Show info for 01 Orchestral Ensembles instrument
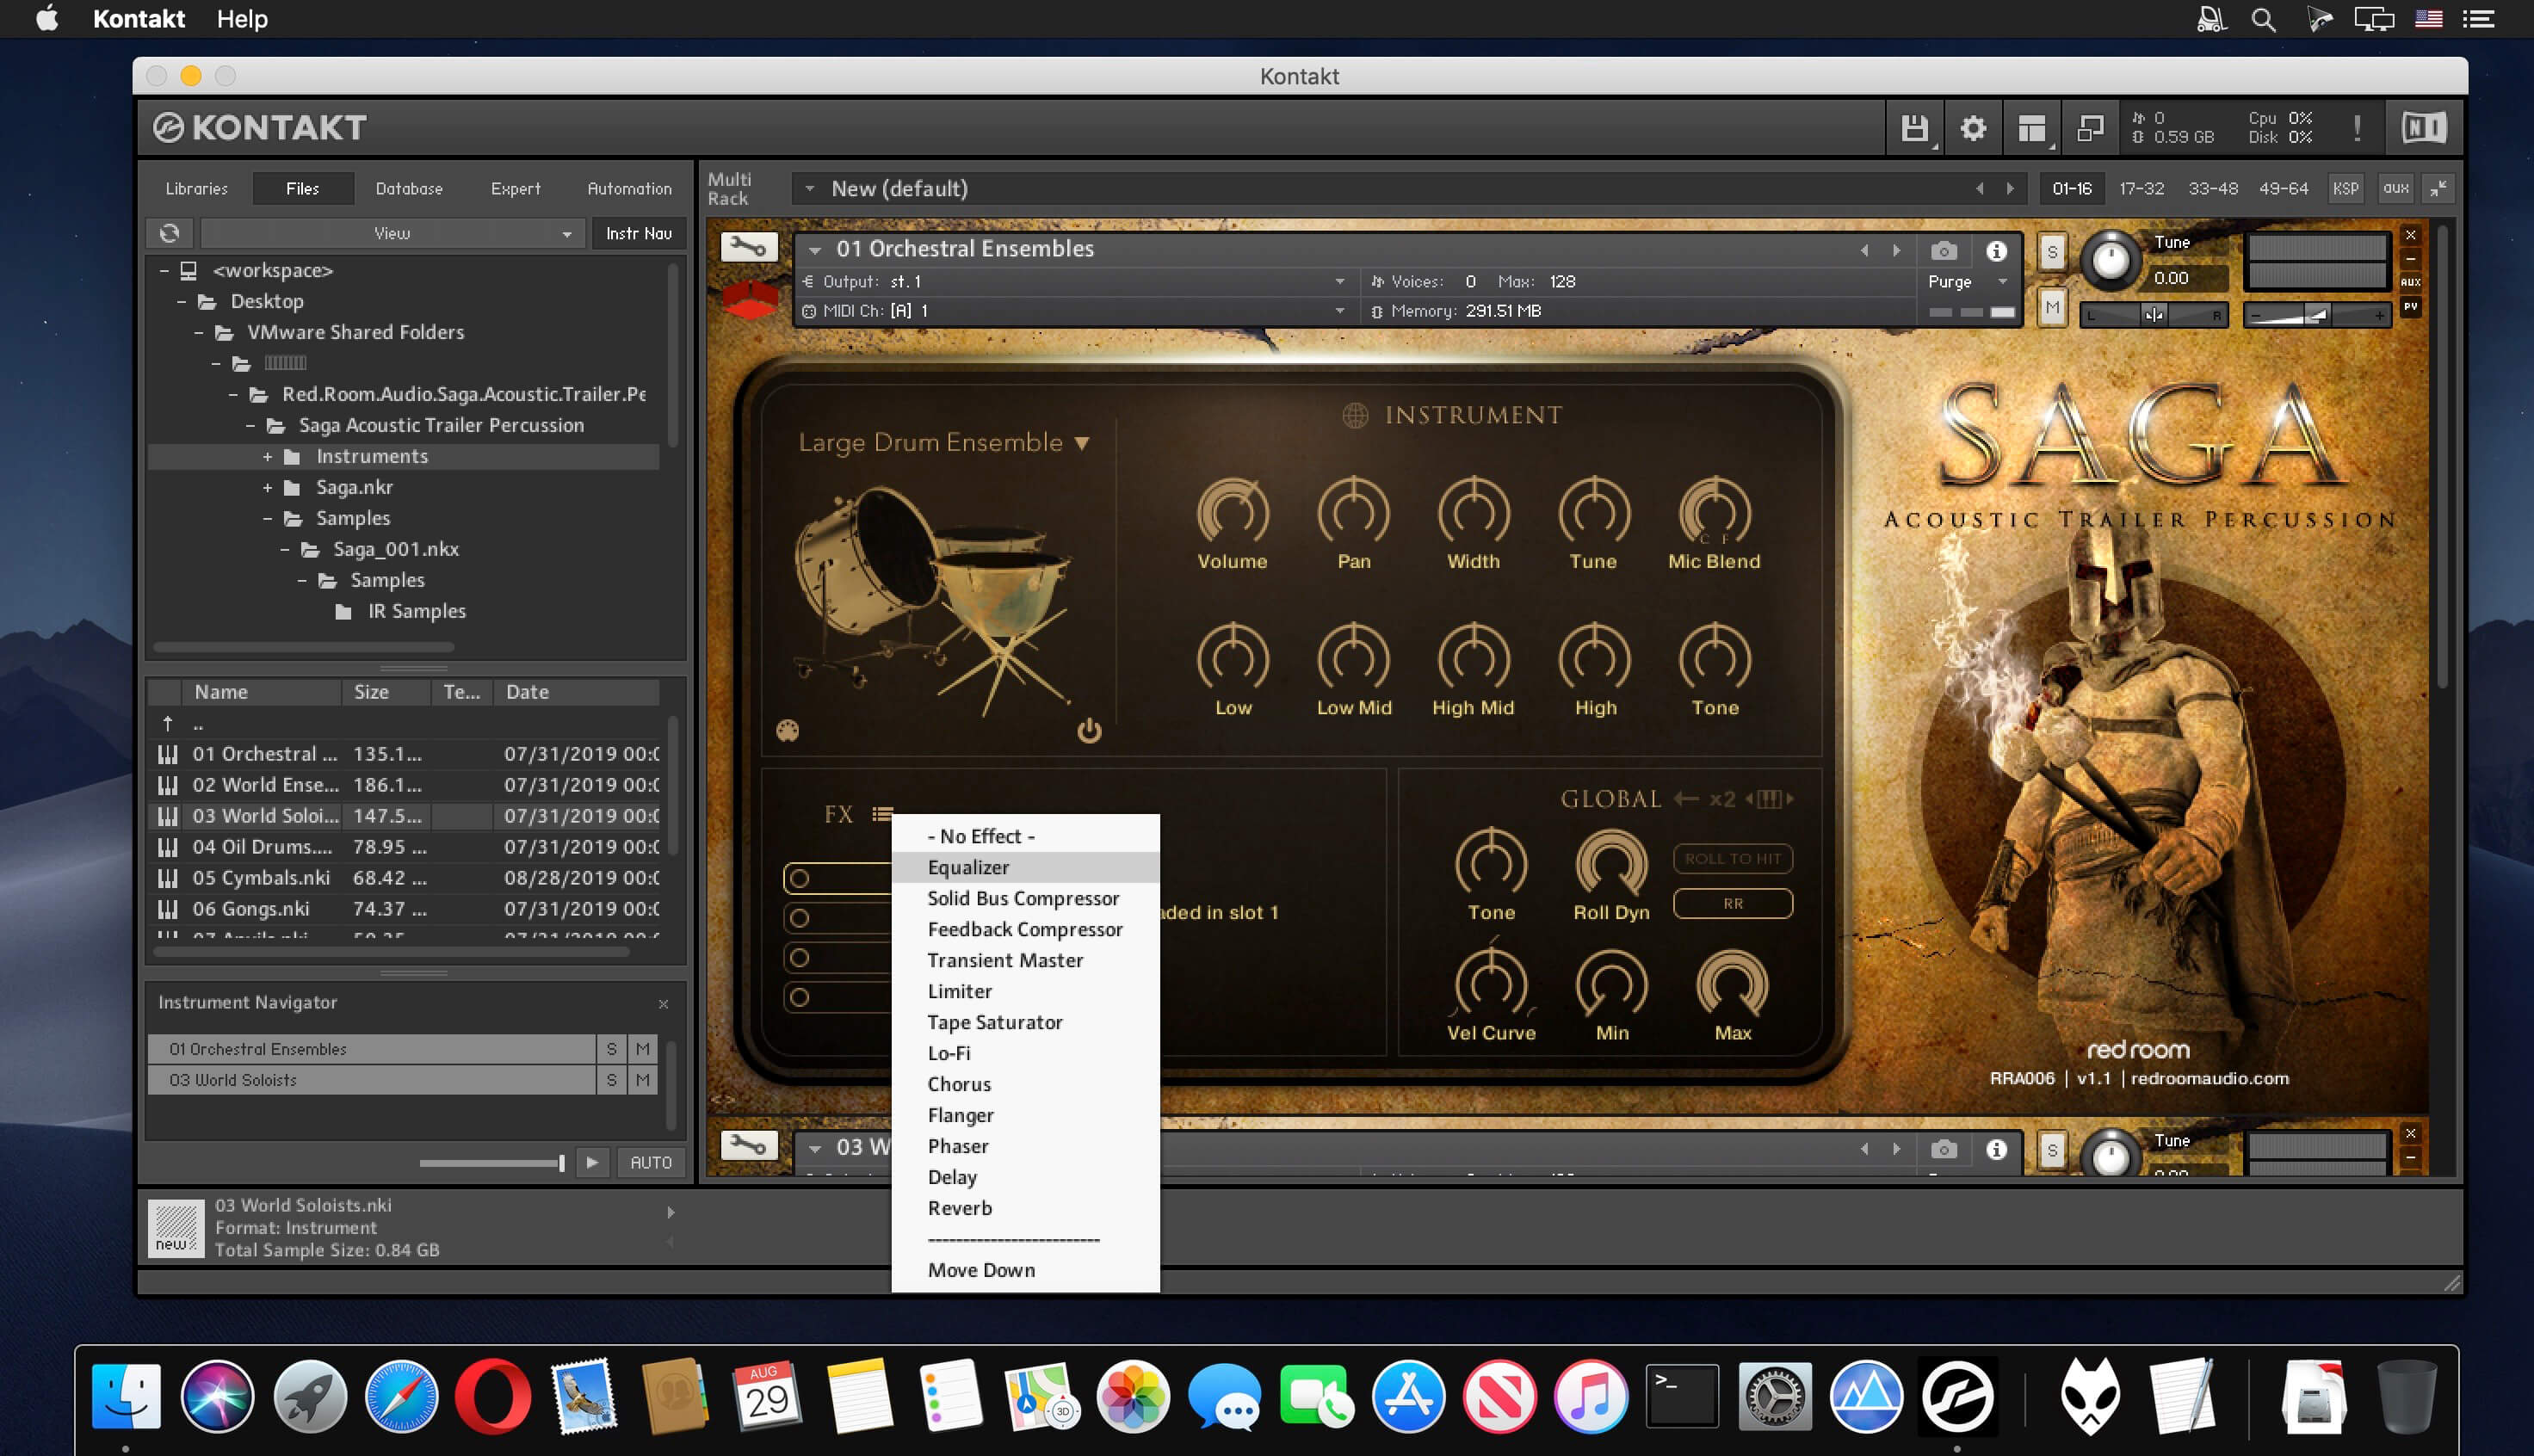The image size is (2534, 1456). pyautogui.click(x=1996, y=250)
